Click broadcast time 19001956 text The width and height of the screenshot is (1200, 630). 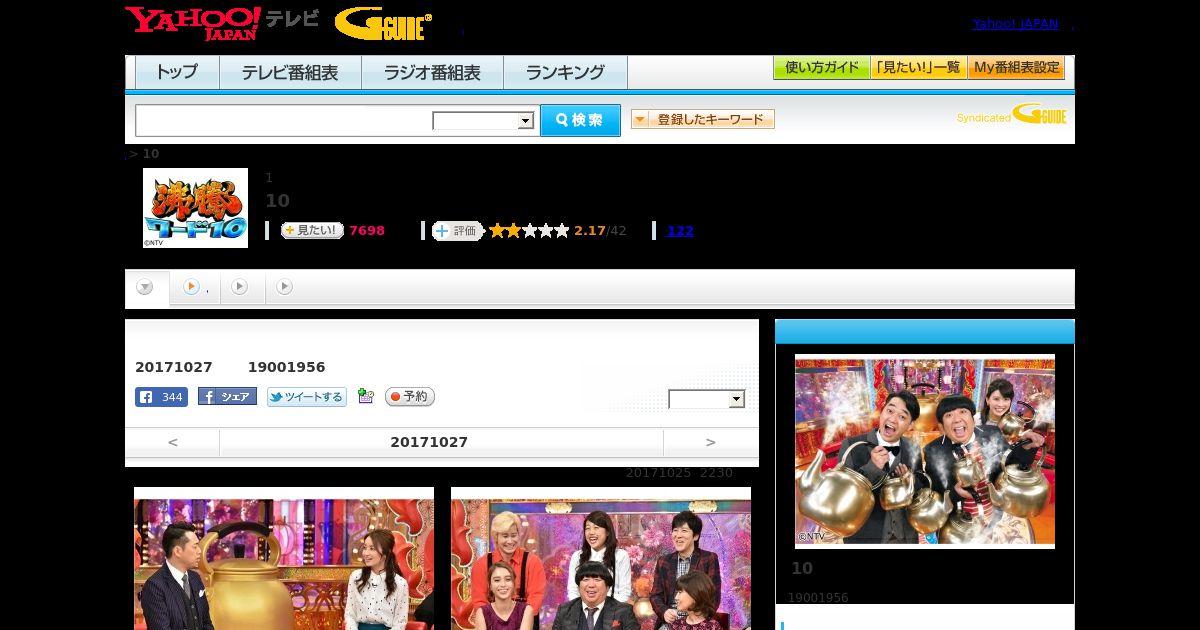pos(286,367)
